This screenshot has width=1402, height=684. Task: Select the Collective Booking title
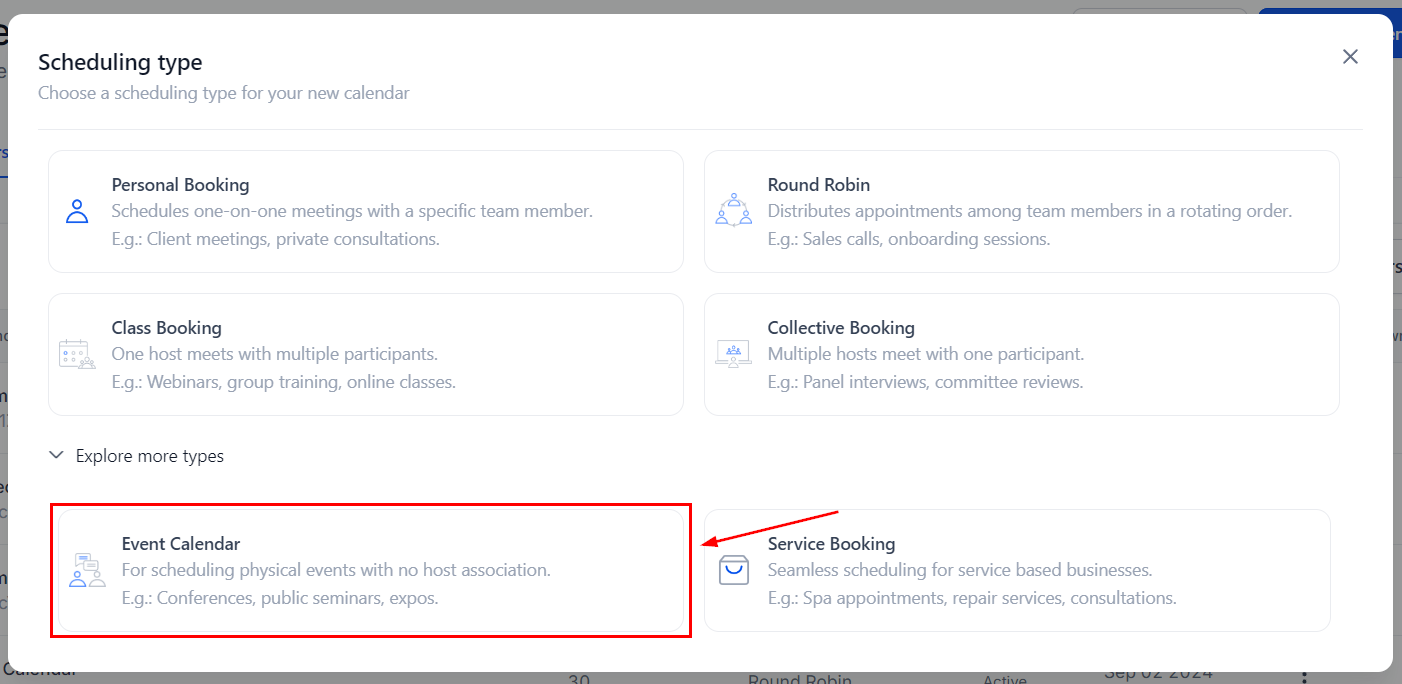pyautogui.click(x=840, y=328)
